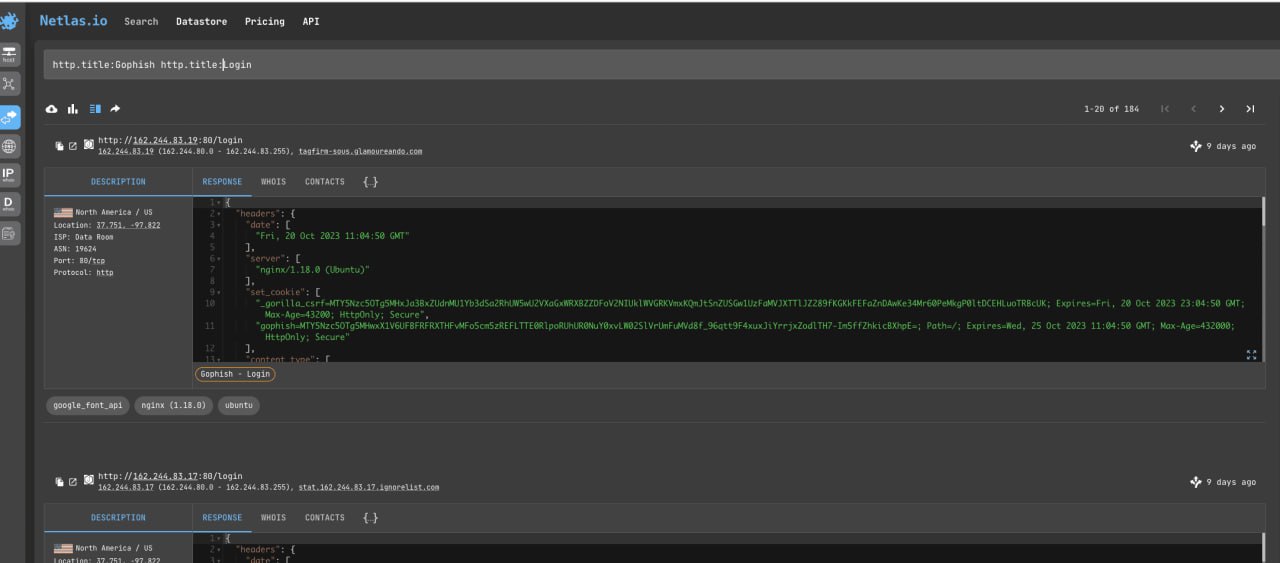Open the globe domains search icon
This screenshot has width=1280, height=563.
point(9,146)
